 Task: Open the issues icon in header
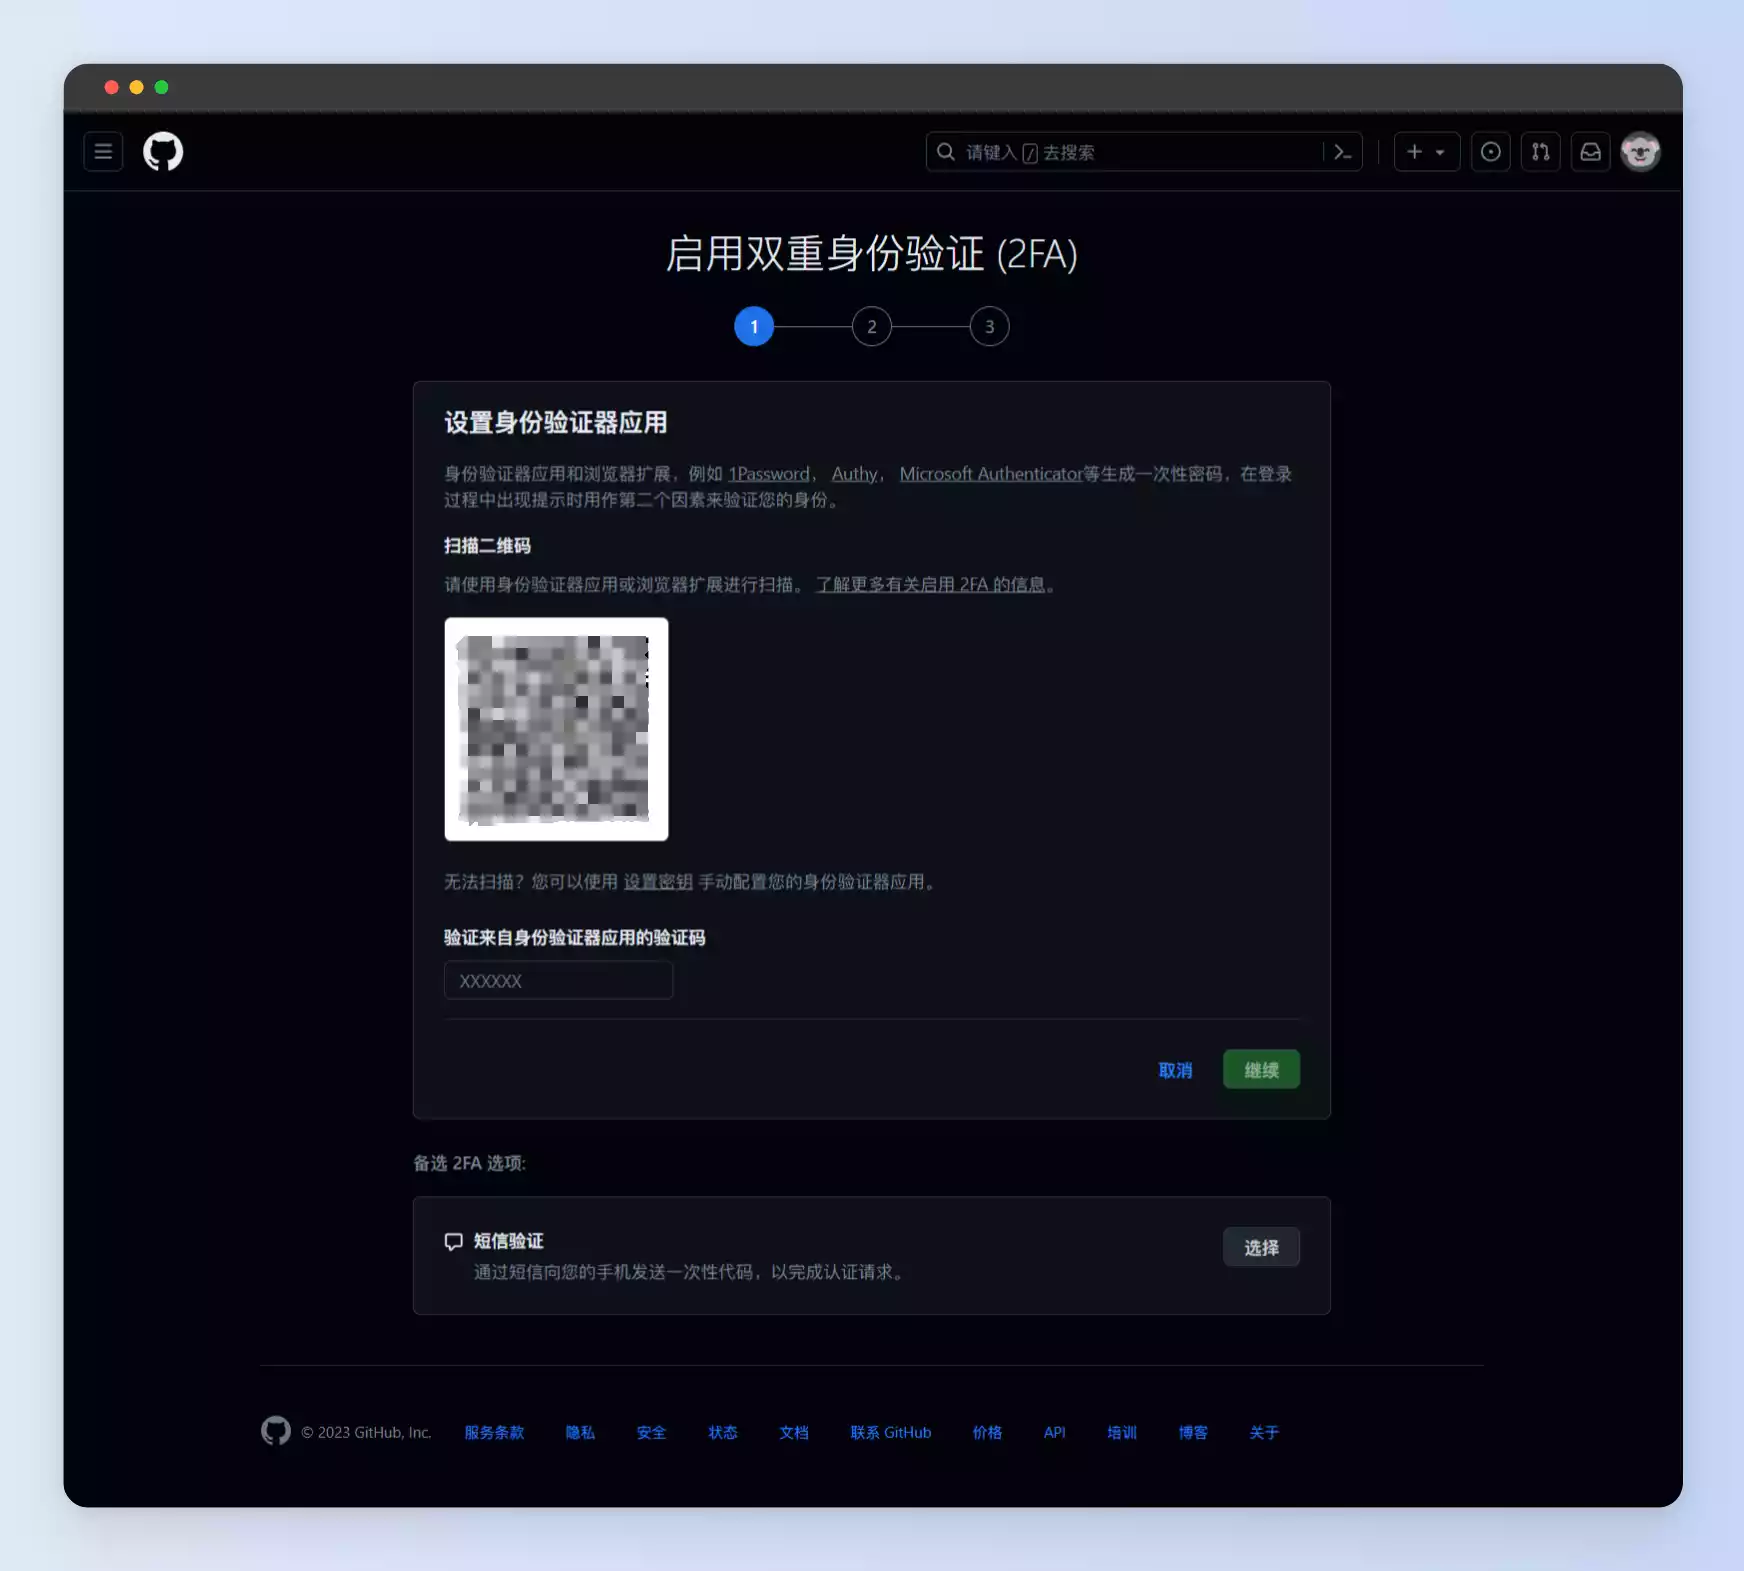(1491, 152)
